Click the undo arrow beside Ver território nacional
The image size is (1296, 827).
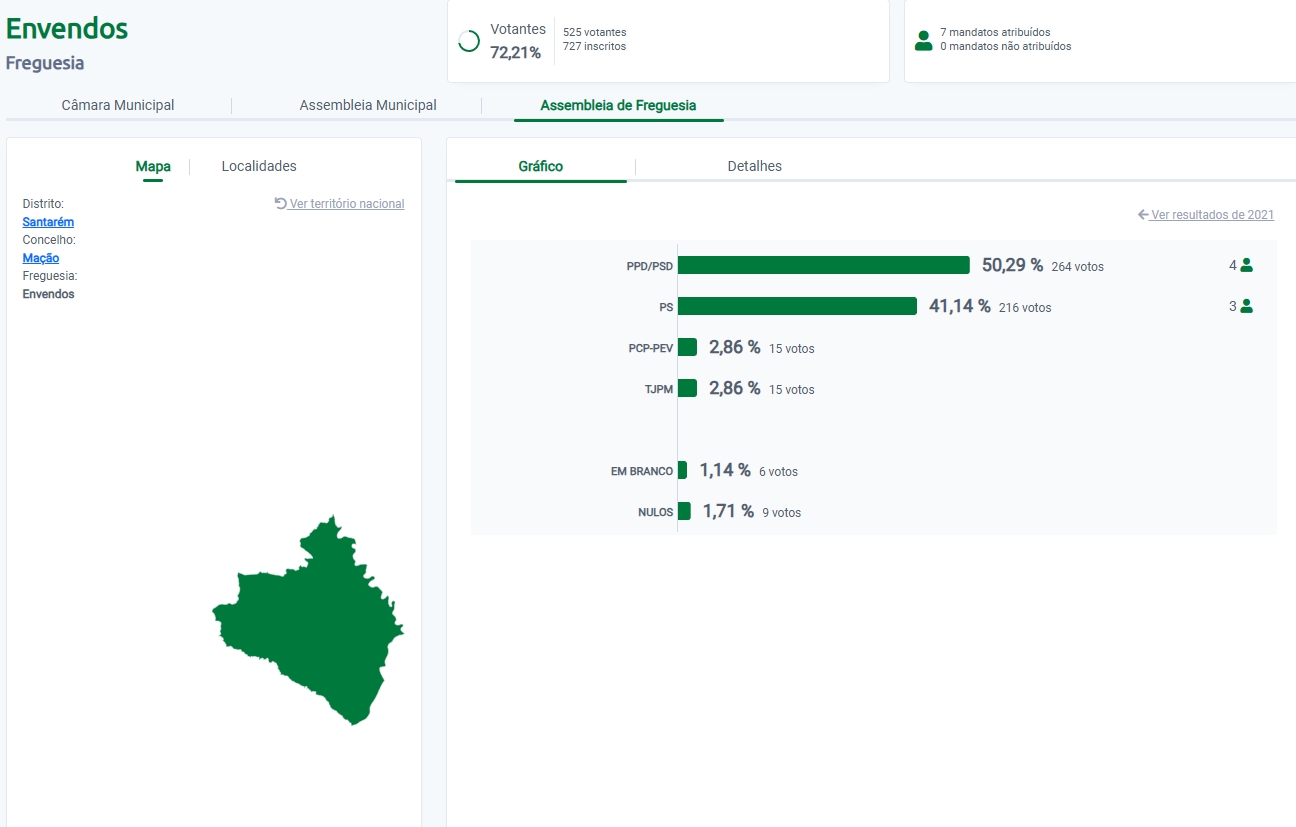(x=280, y=203)
